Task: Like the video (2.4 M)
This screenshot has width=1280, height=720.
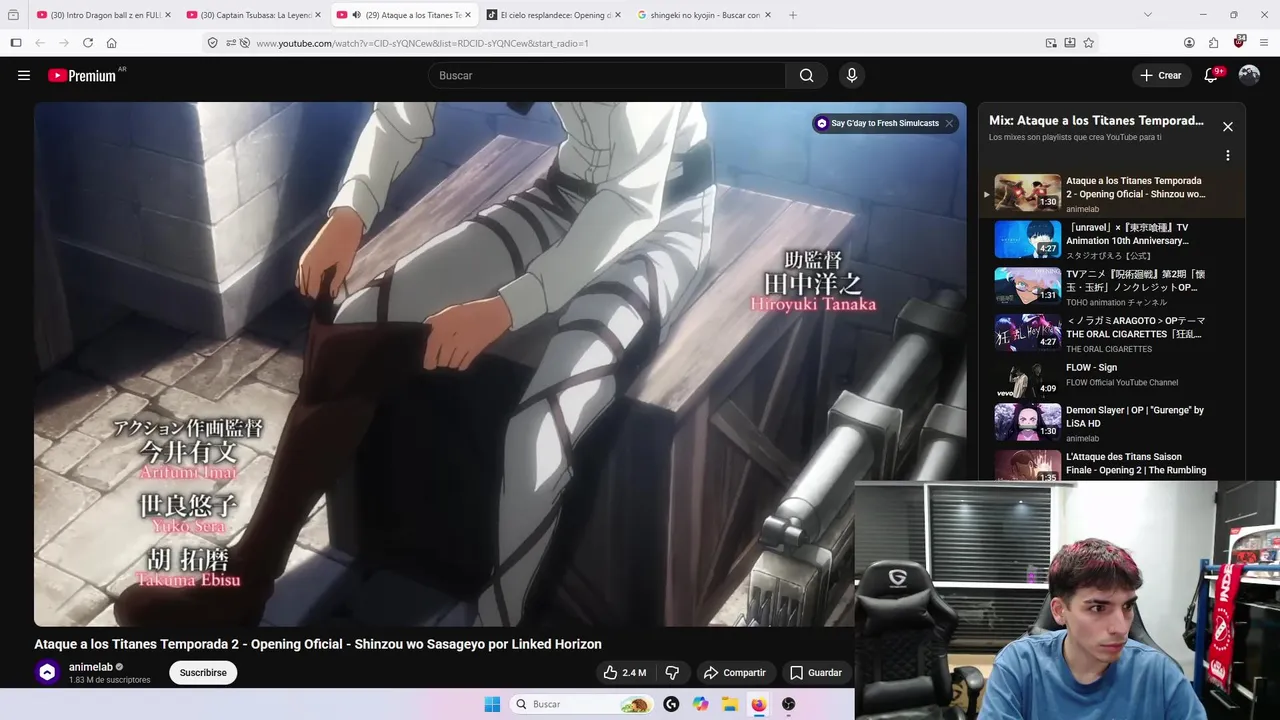Action: point(624,673)
